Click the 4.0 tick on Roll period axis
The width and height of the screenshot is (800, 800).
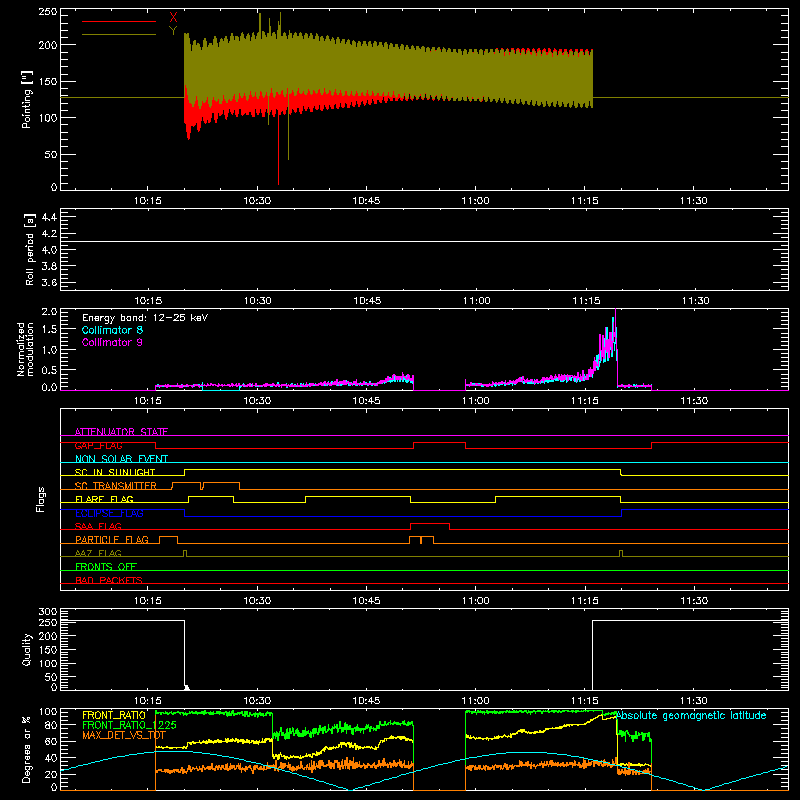[x=49, y=249]
